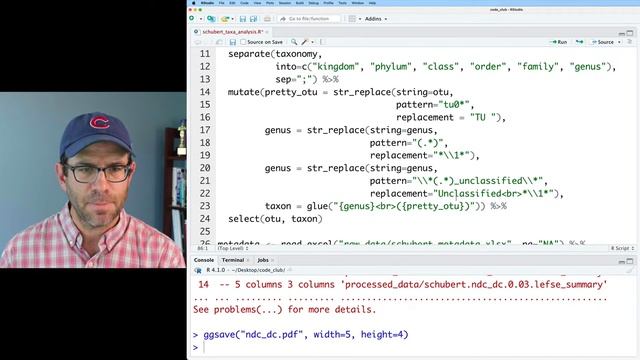The image size is (640, 360).
Task: Click the workspace panes grid icon
Action: click(352, 19)
